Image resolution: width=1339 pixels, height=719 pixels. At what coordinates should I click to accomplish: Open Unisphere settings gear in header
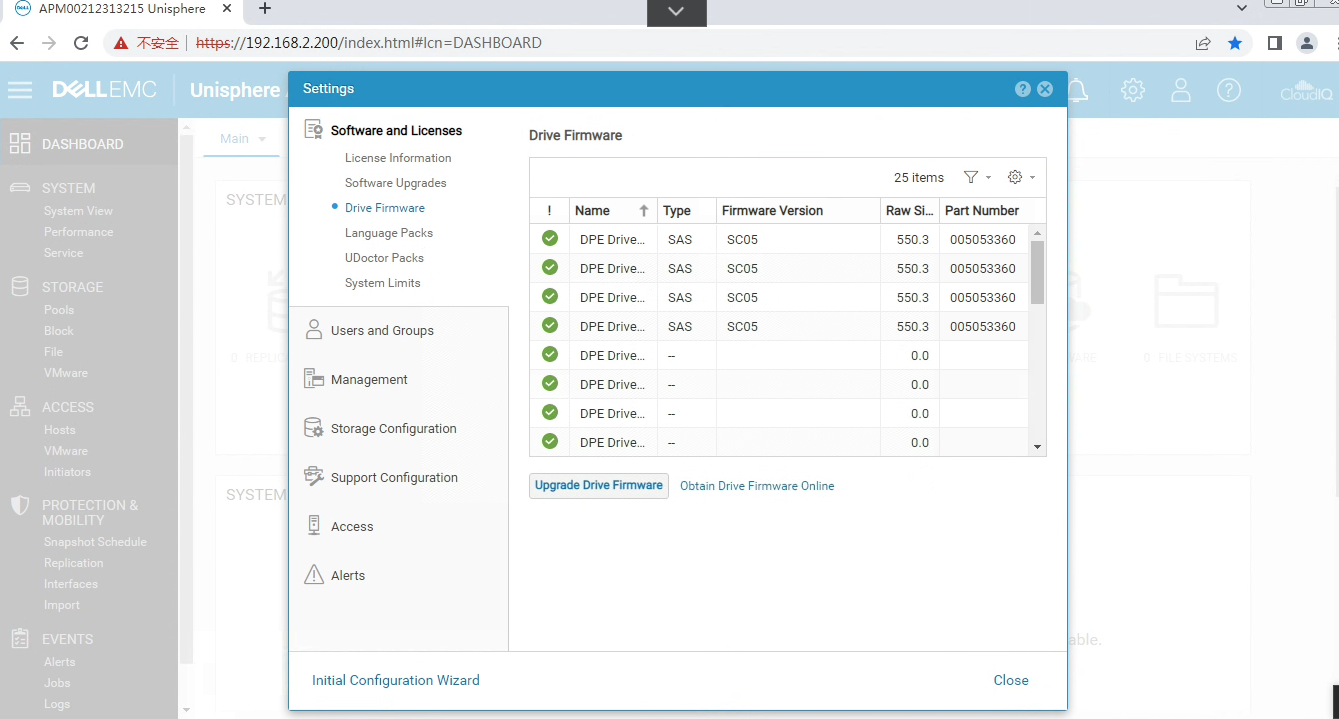(x=1133, y=90)
